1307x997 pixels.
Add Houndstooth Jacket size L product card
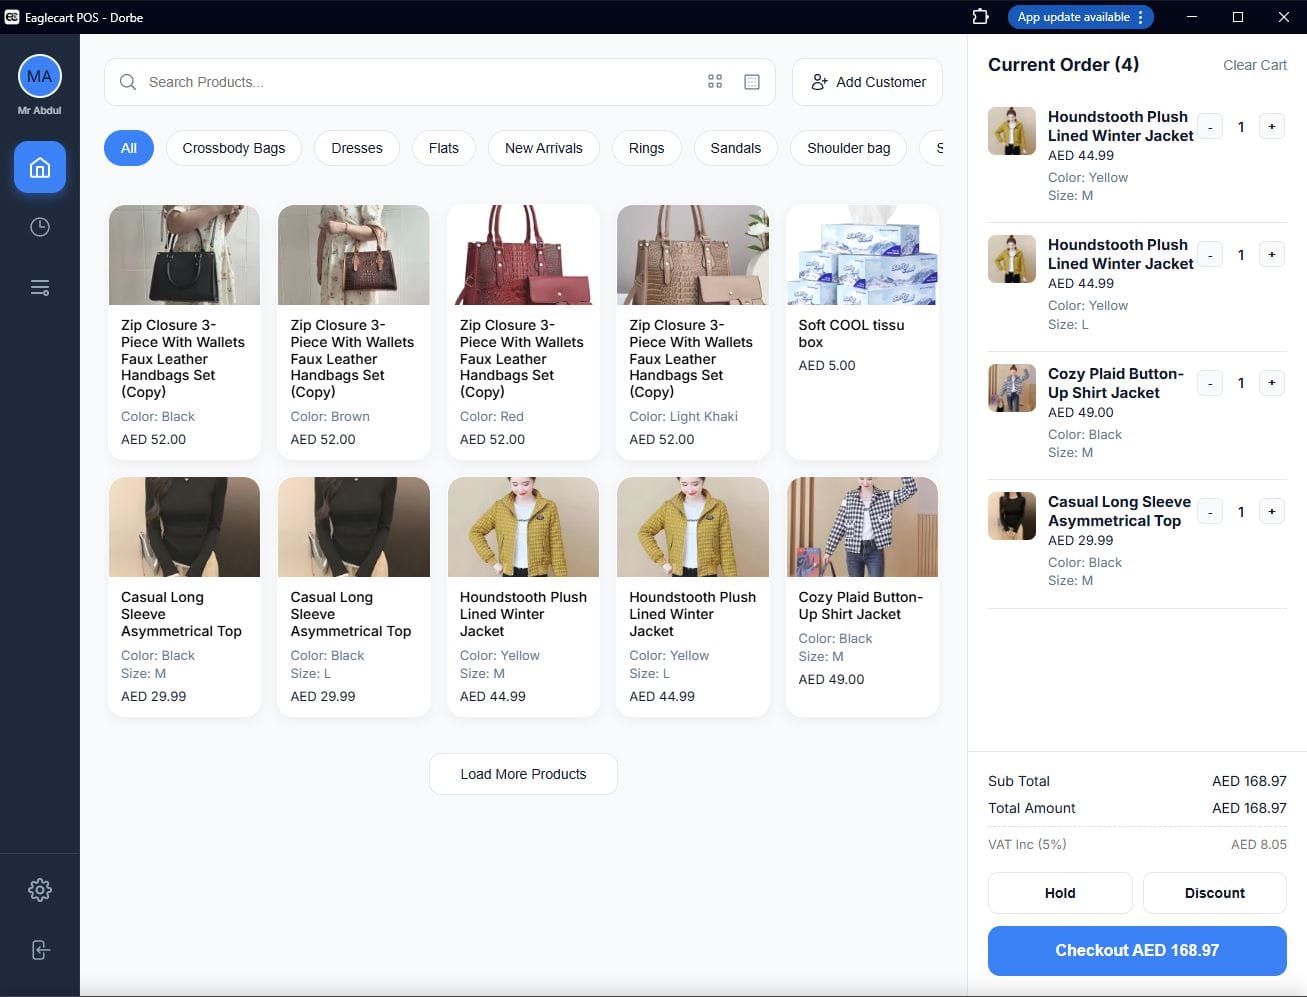click(693, 596)
